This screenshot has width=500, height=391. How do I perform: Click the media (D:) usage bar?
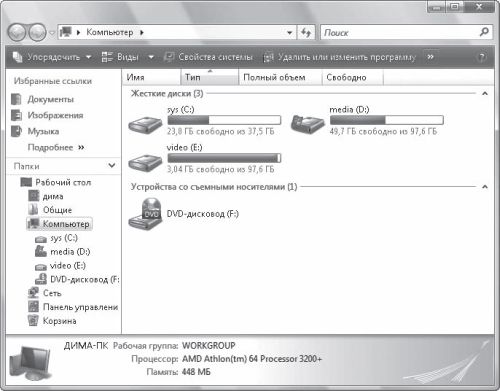(x=386, y=120)
